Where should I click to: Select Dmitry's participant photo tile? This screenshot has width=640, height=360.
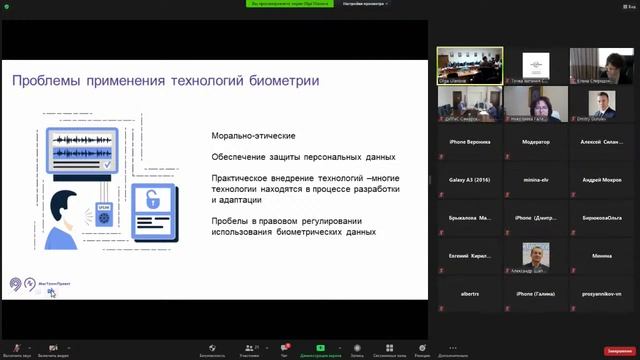602,104
